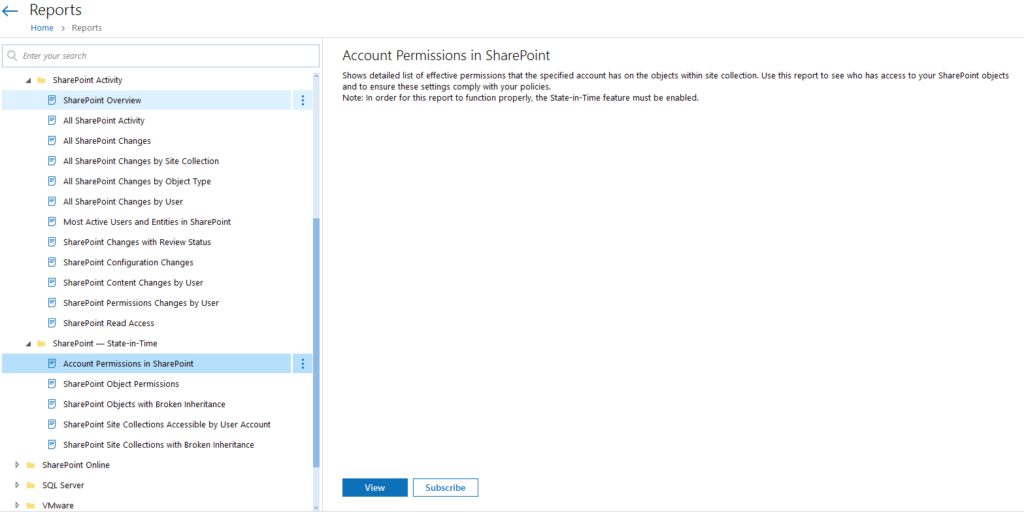
Task: Click the magnifier icon in the search box
Action: [12, 56]
